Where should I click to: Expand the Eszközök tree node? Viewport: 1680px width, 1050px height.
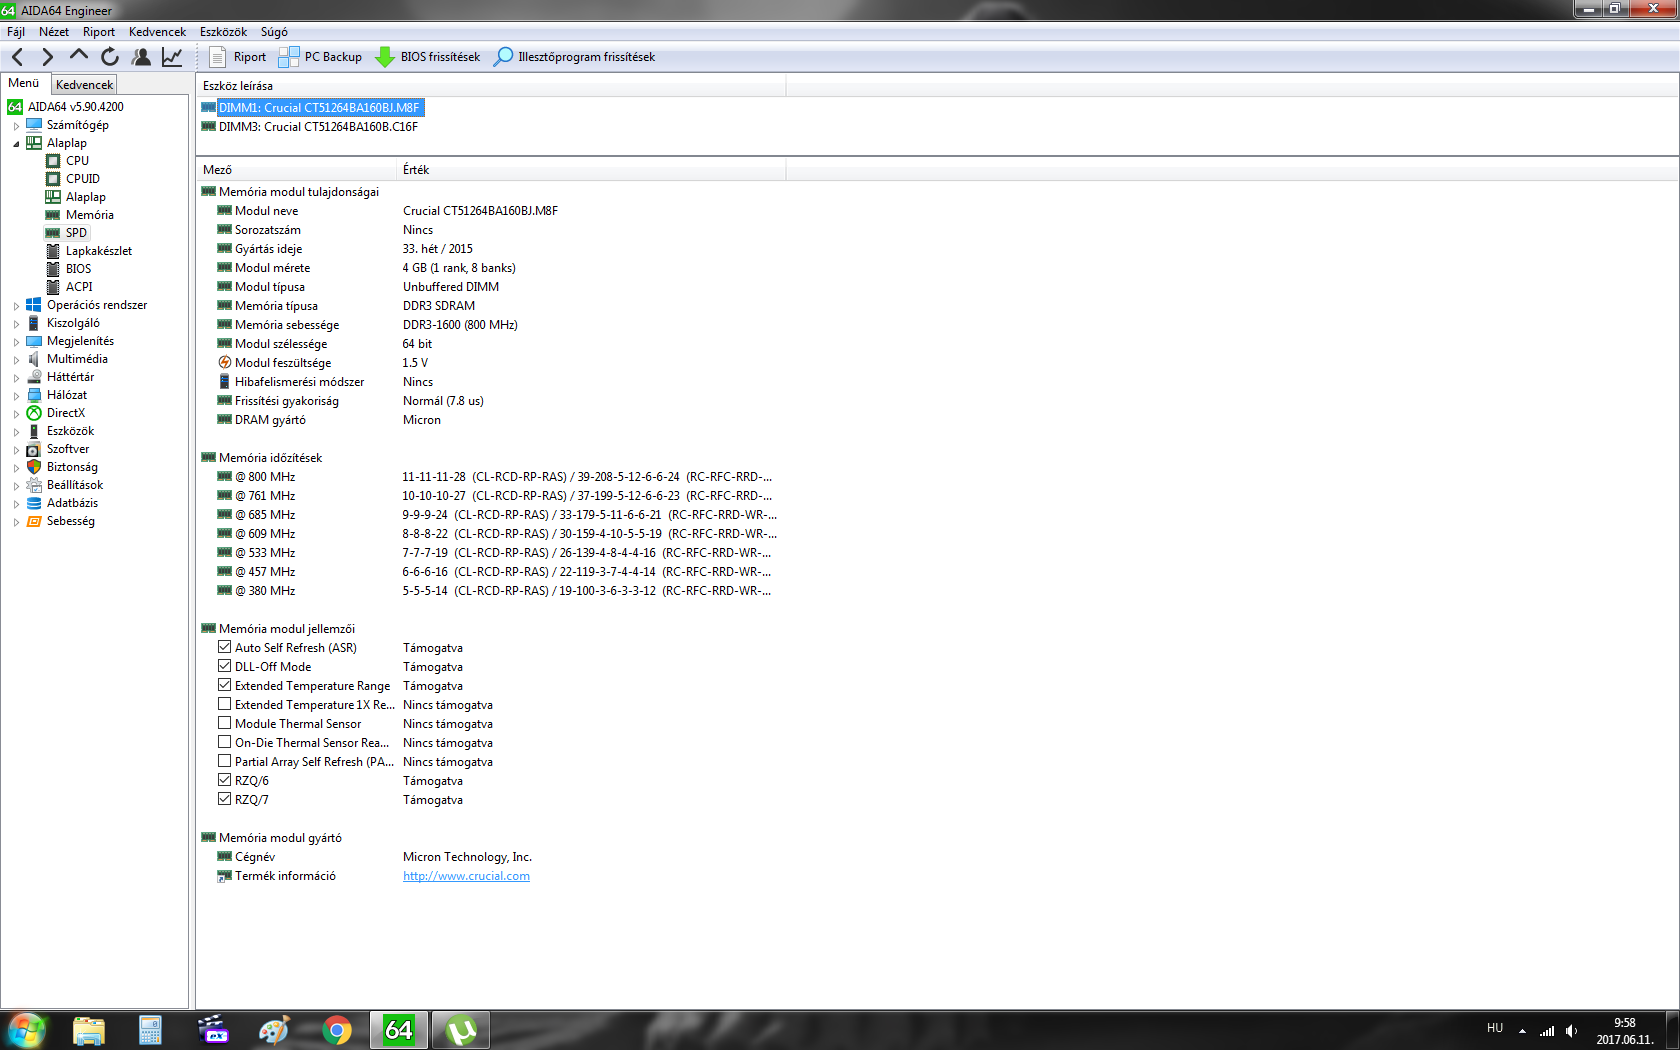(16, 431)
